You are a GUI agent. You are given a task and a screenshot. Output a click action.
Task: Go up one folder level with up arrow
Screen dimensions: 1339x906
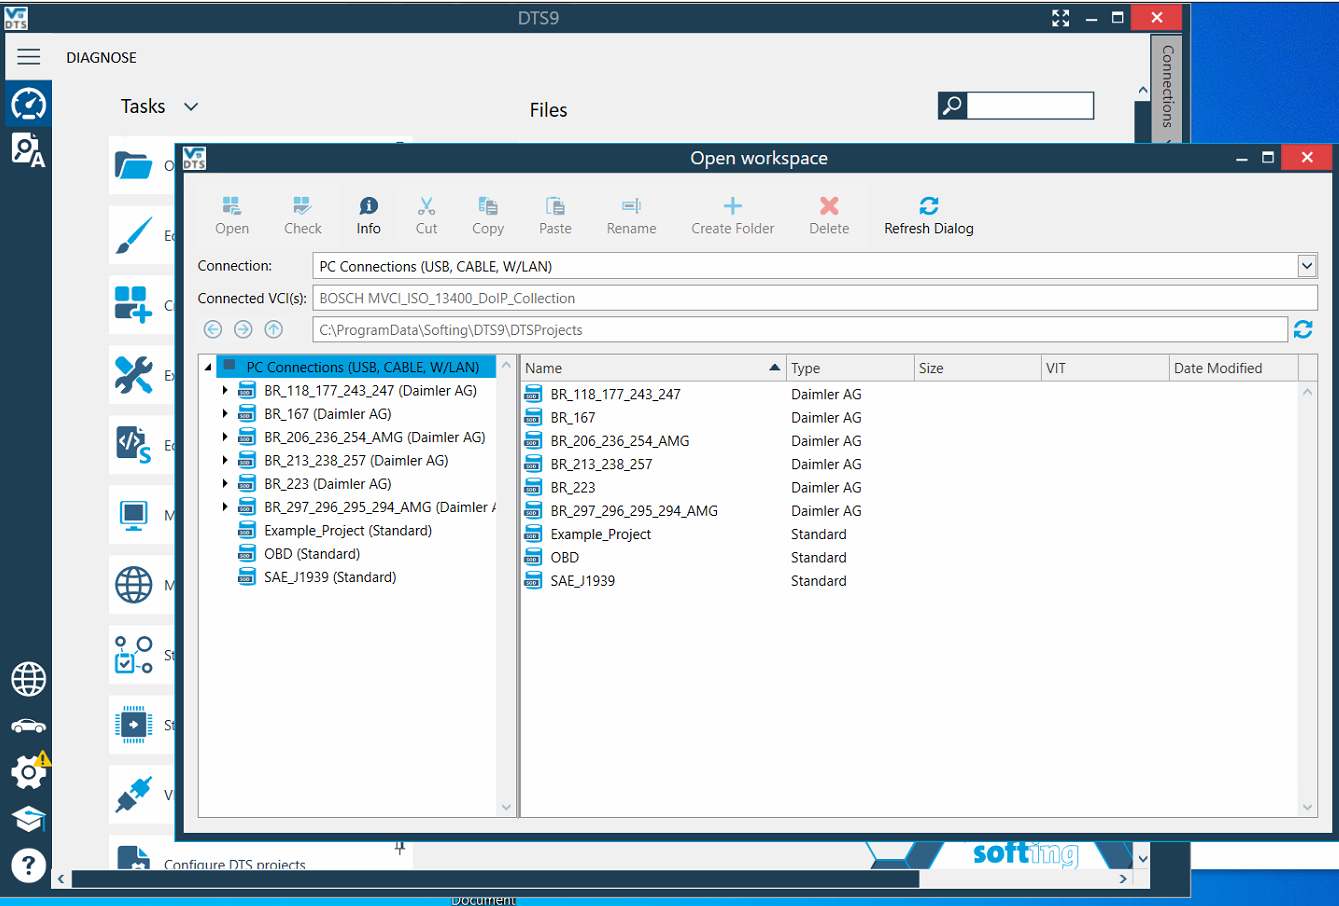pyautogui.click(x=273, y=329)
